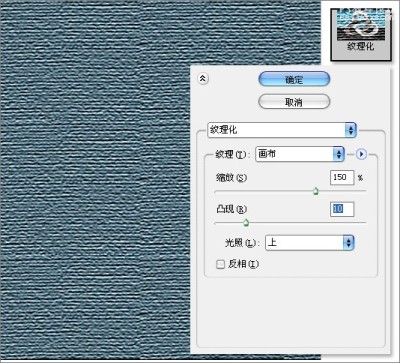The width and height of the screenshot is (400, 363).
Task: Click the 反相 (I) label text
Action: [243, 264]
